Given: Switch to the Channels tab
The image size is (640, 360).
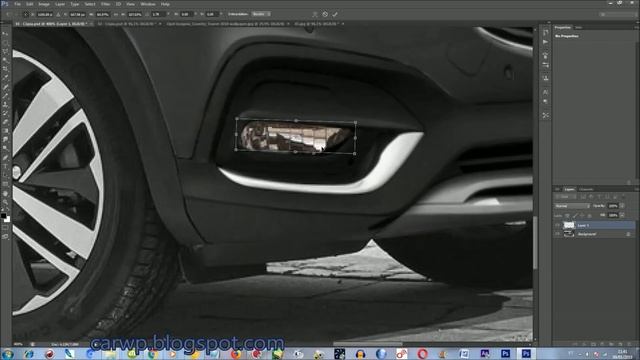Looking at the screenshot, I should coord(586,189).
